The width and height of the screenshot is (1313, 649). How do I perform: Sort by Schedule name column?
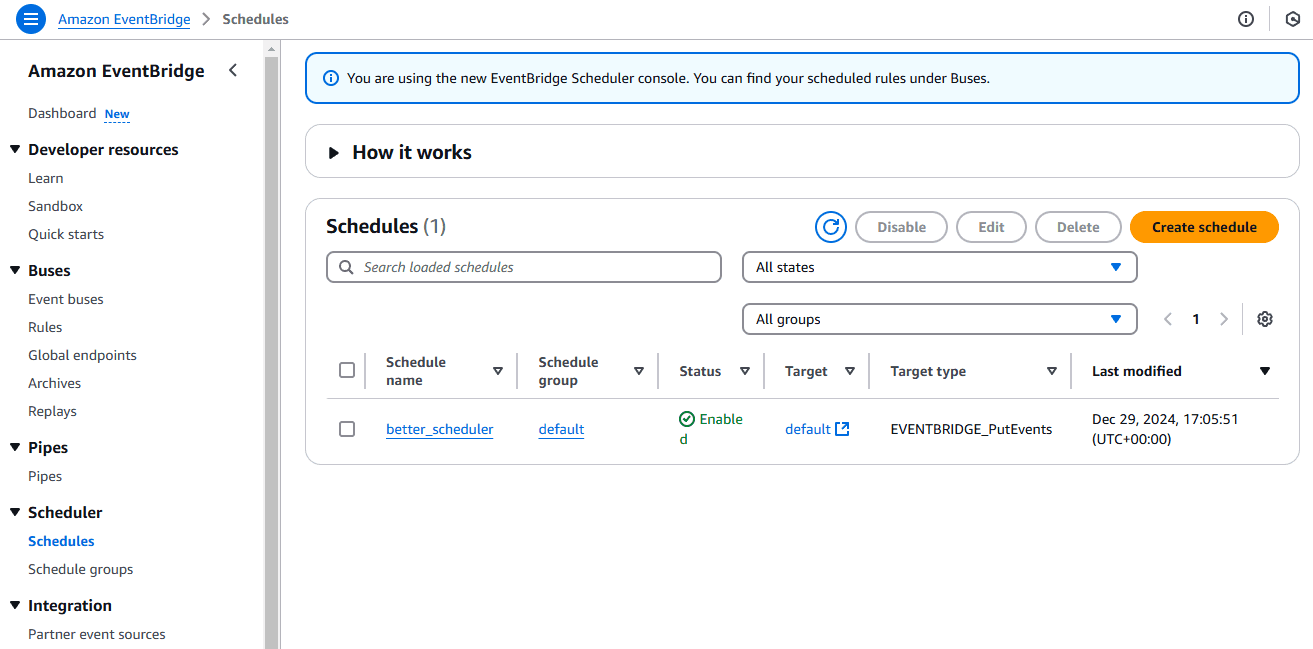click(498, 371)
